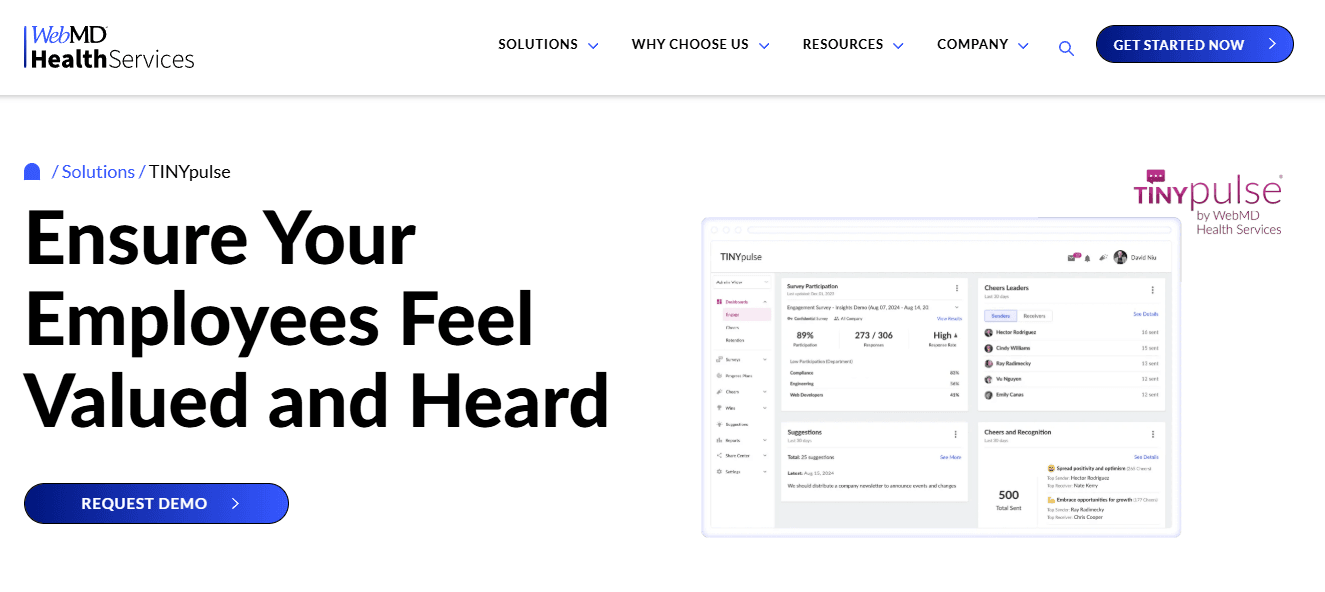The height and width of the screenshot is (592, 1325).
Task: Click the TINYpulse breadcrumb text
Action: [190, 172]
